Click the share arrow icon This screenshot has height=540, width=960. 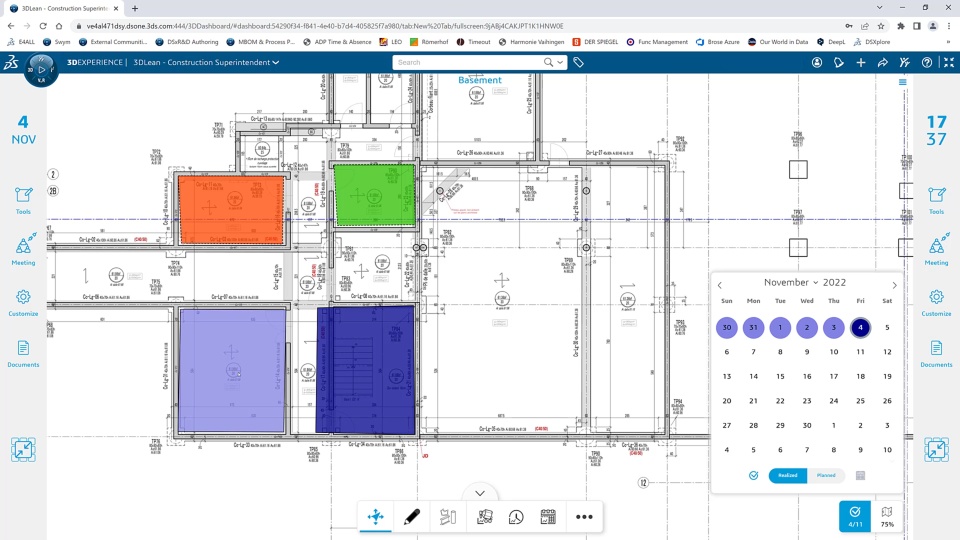click(883, 62)
